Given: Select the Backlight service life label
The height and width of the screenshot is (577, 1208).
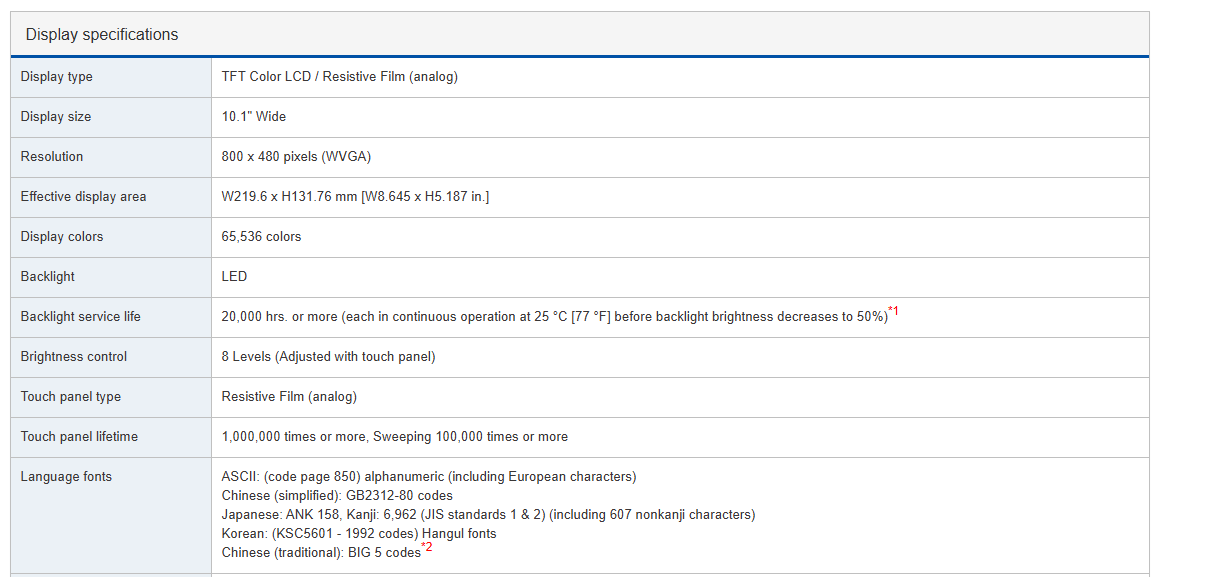Looking at the screenshot, I should (81, 317).
